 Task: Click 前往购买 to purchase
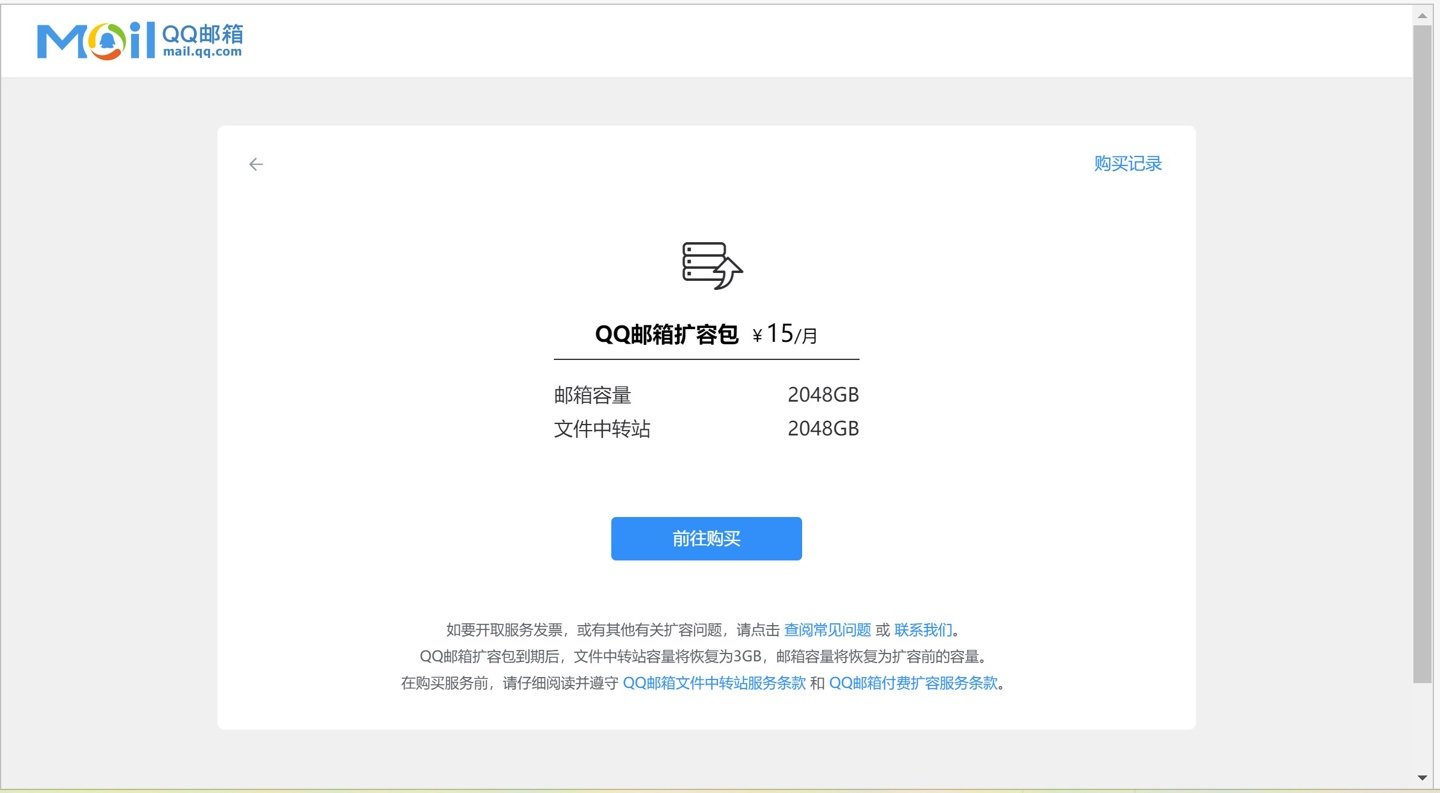[x=706, y=538]
